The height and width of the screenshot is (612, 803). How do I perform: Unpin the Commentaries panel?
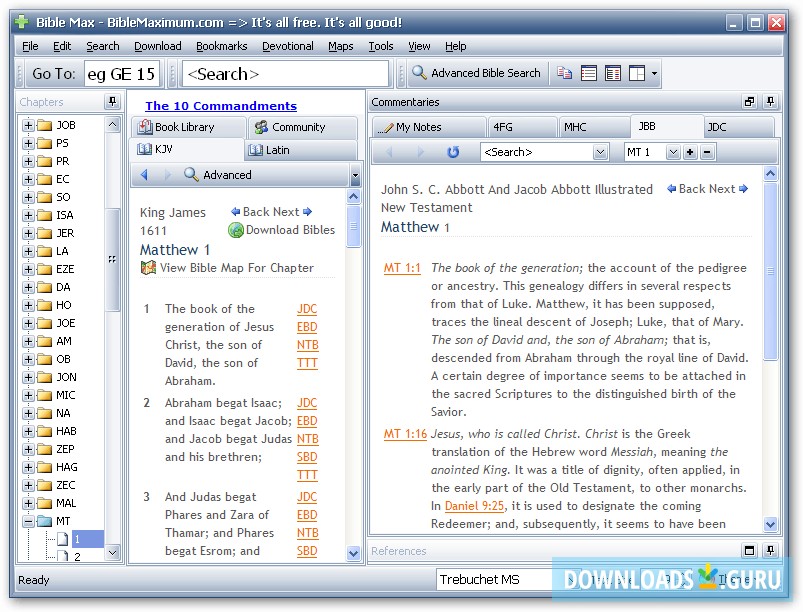769,102
